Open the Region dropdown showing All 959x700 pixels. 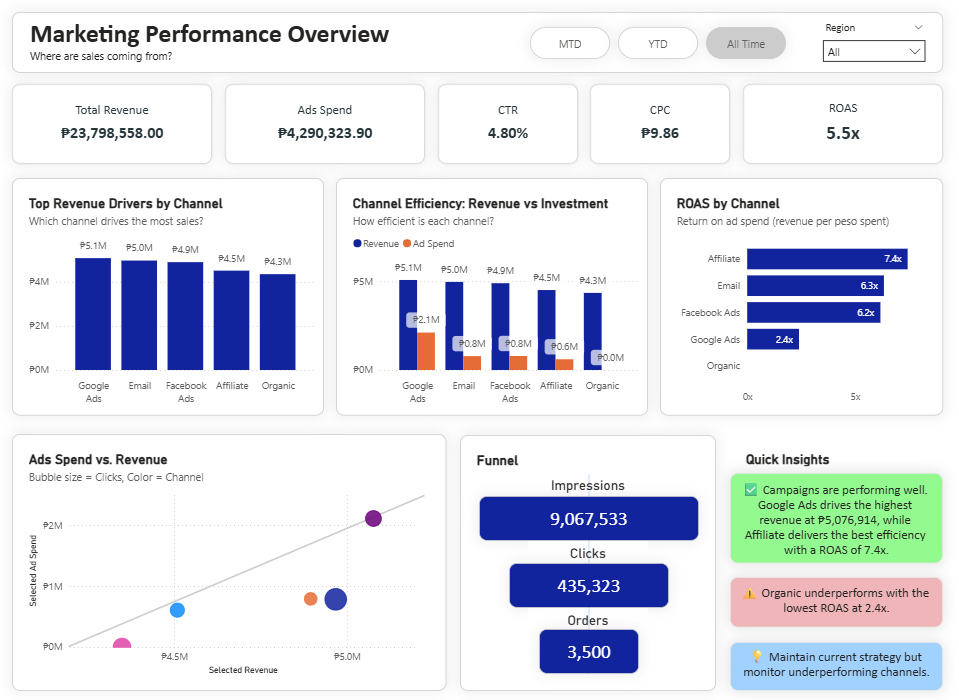[874, 51]
